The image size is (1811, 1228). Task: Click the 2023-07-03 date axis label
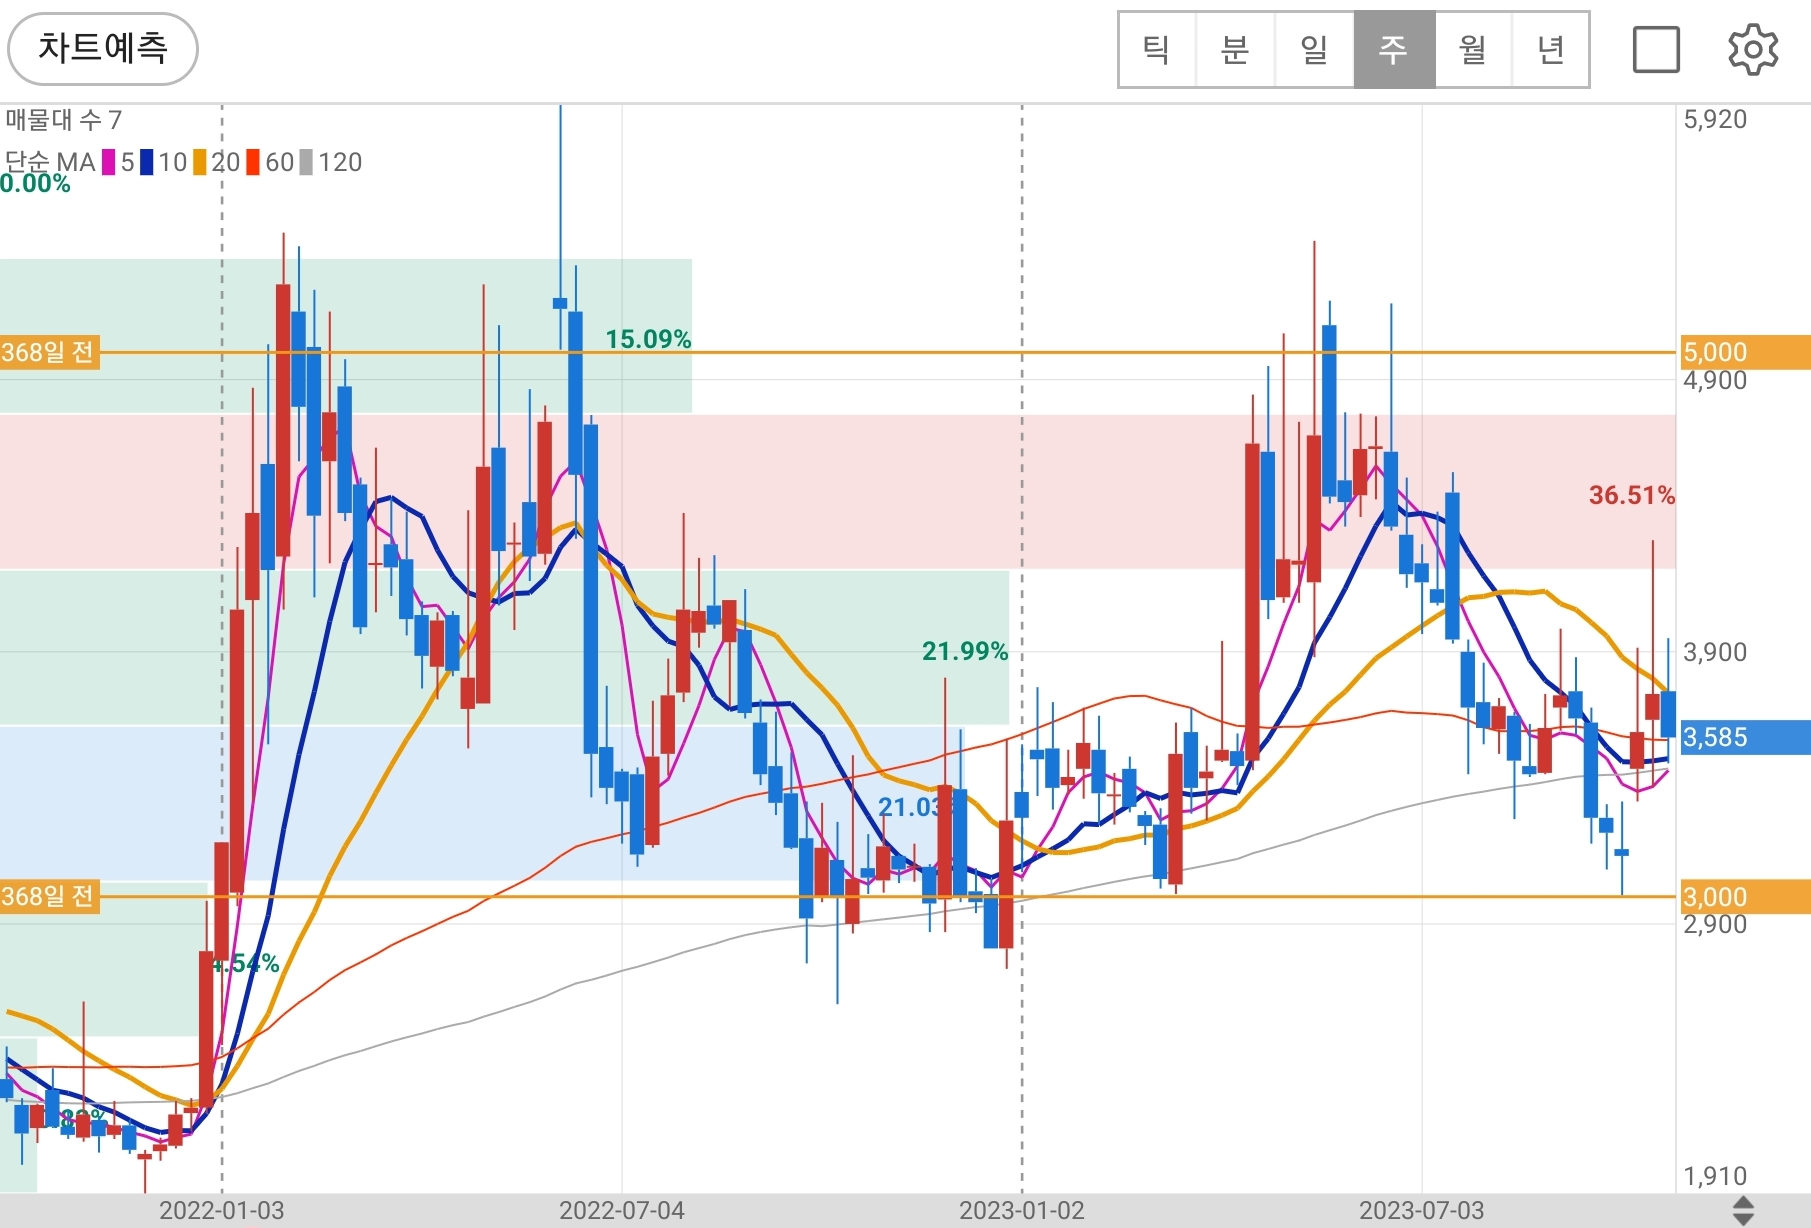tap(1422, 1210)
